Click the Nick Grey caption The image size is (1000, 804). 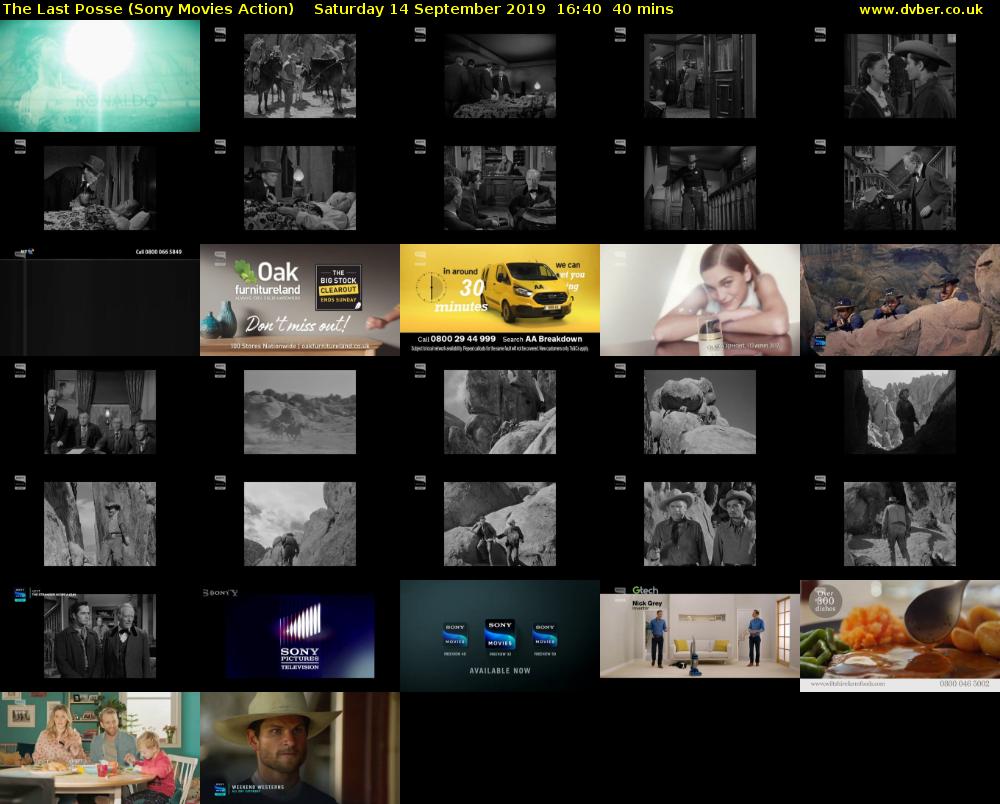(x=647, y=603)
